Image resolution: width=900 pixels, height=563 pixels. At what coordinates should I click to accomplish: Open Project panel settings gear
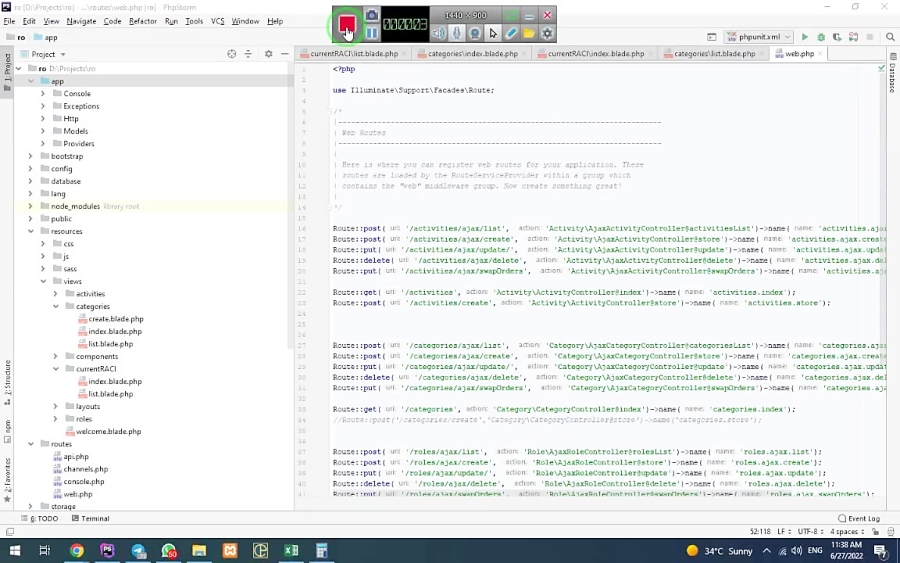click(268, 54)
